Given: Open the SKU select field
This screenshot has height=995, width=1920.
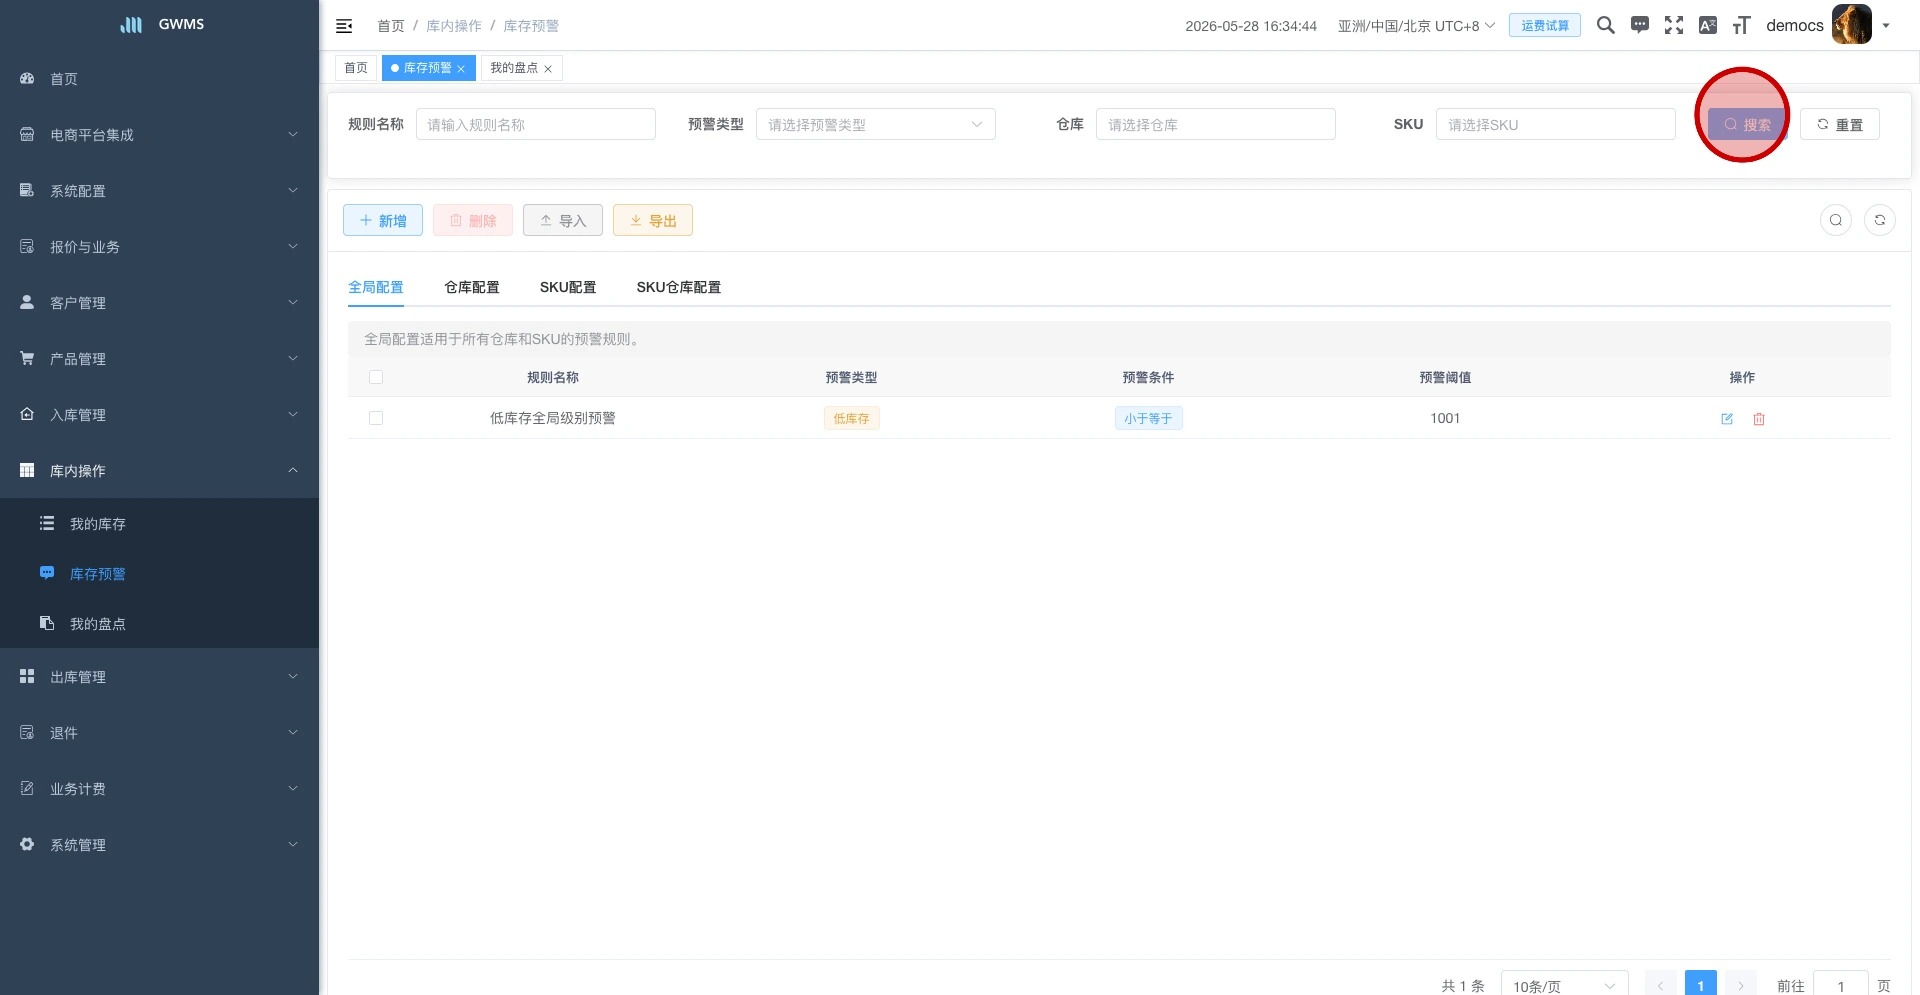Looking at the screenshot, I should pyautogui.click(x=1556, y=124).
